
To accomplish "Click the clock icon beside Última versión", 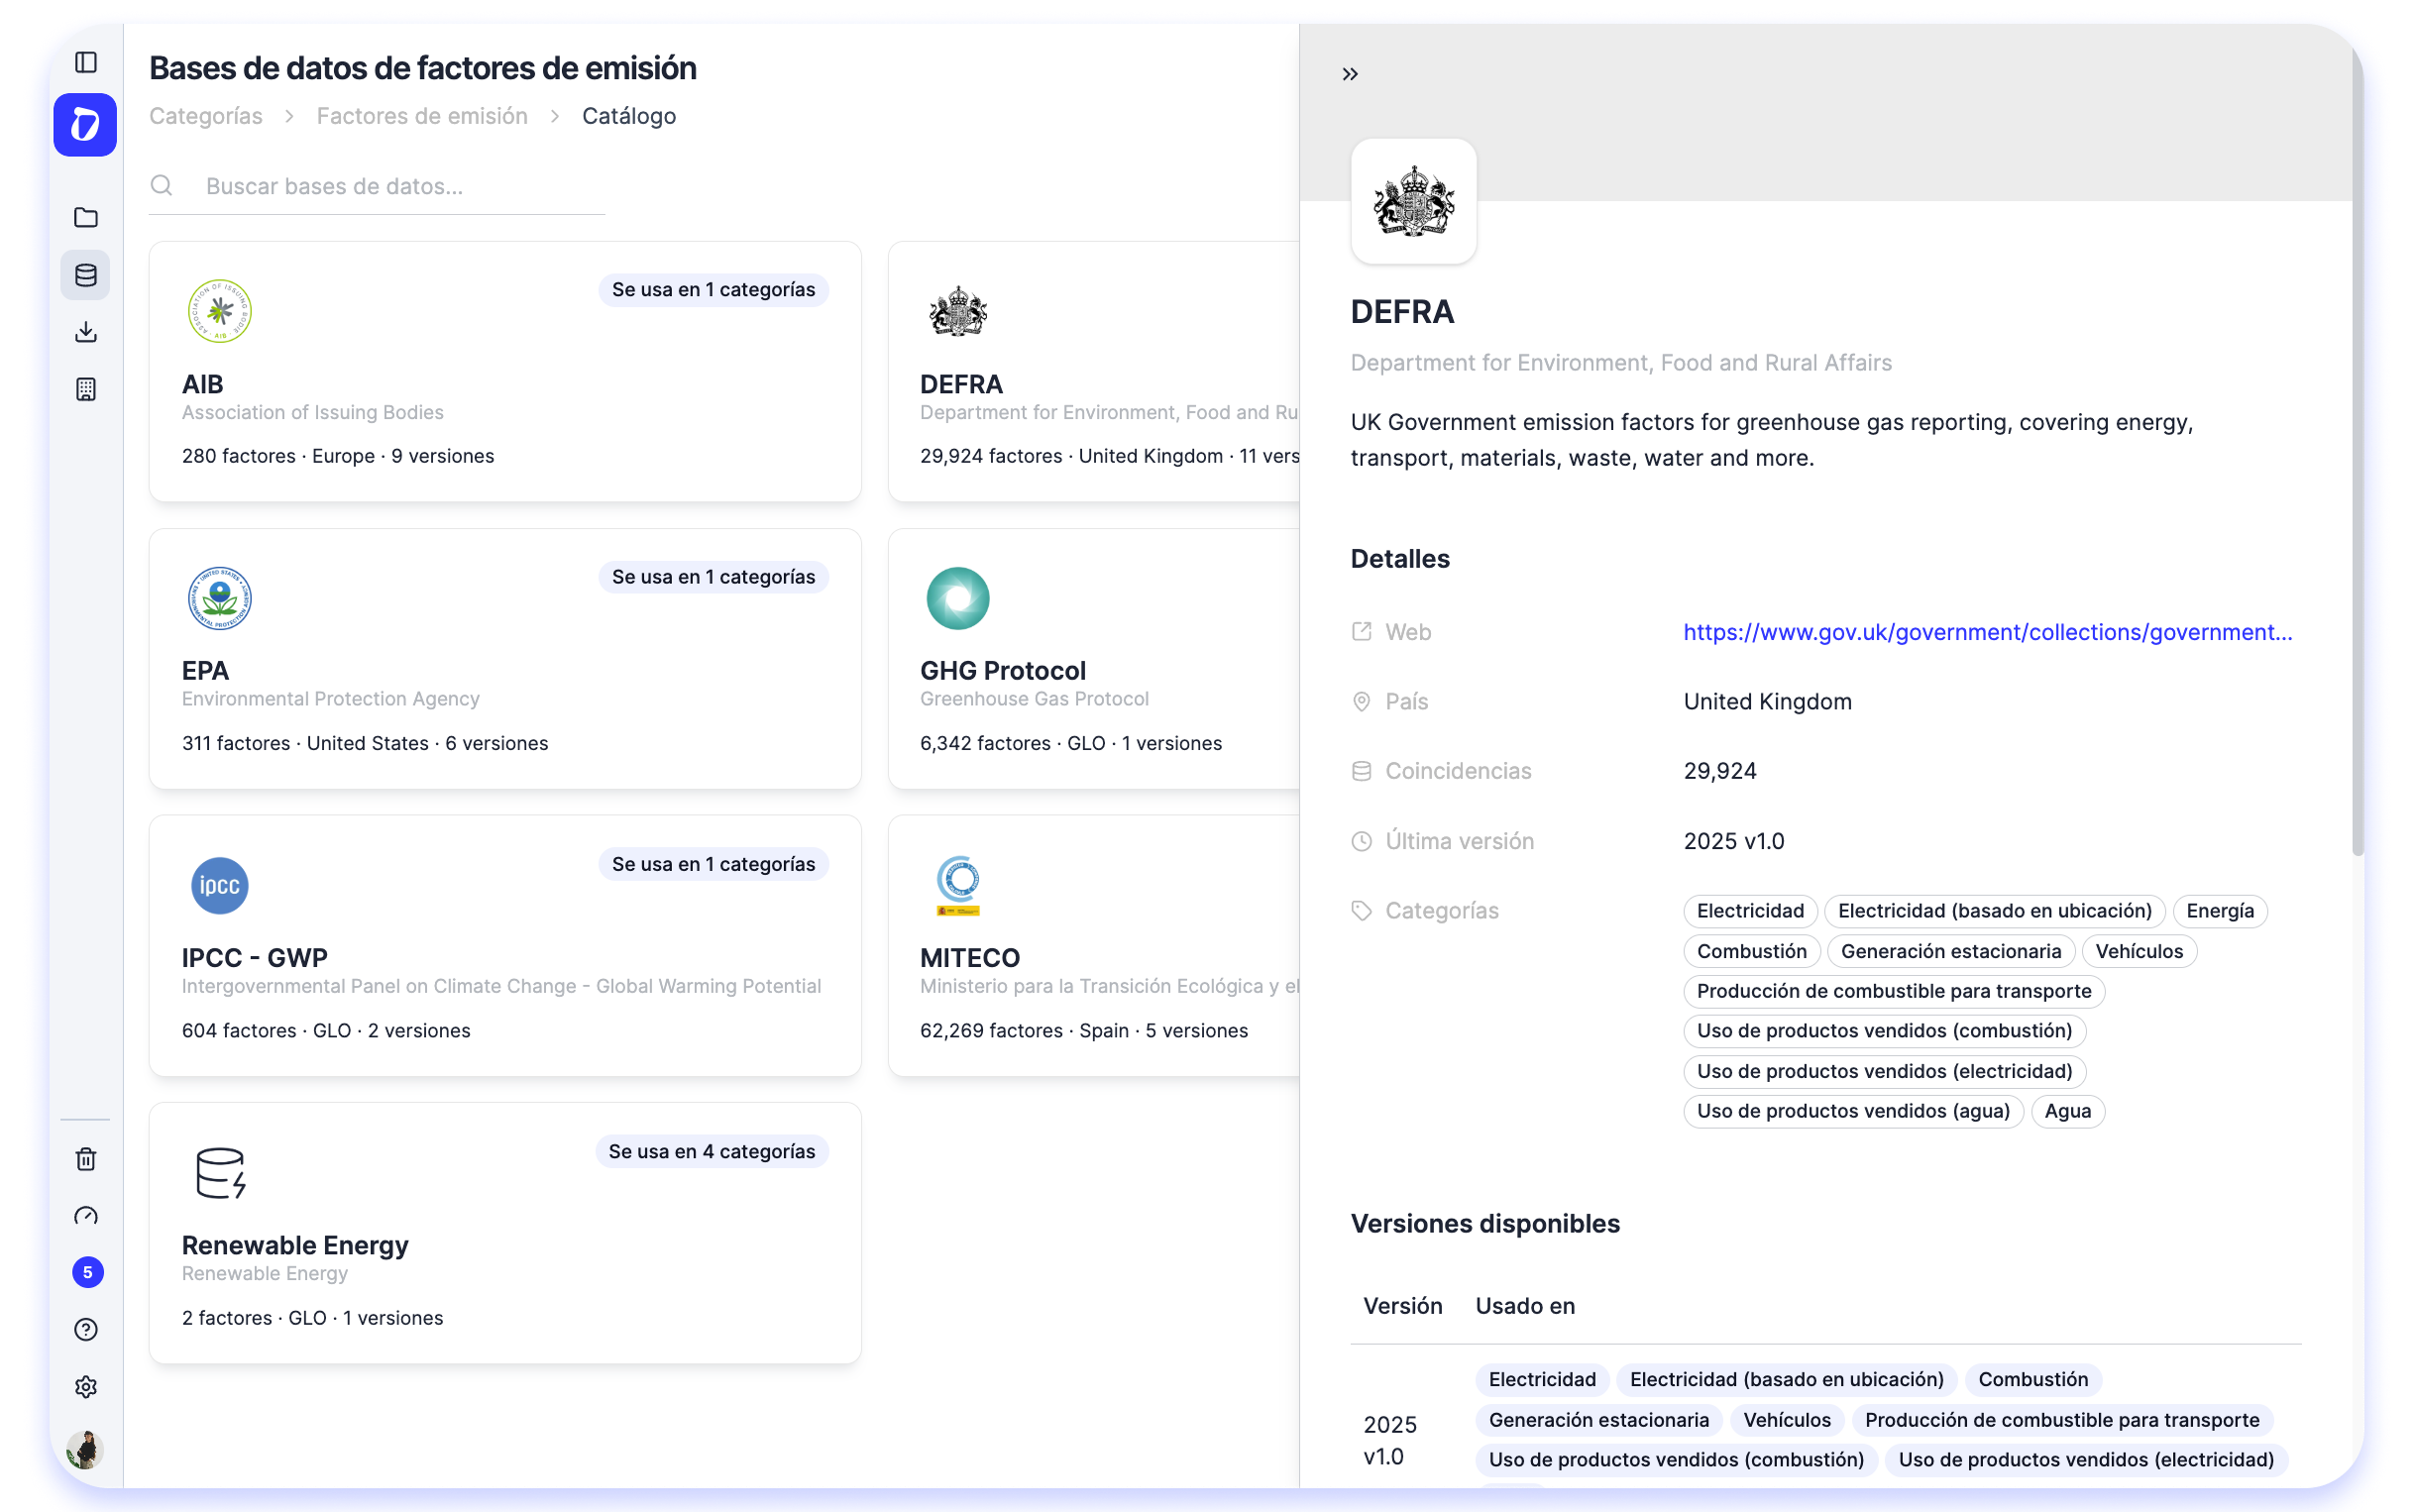I will coord(1361,841).
